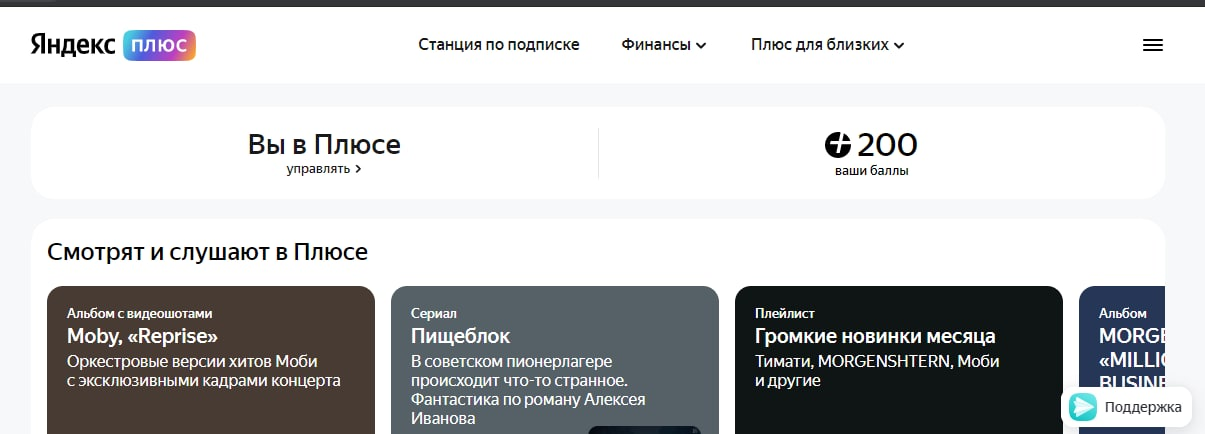The width and height of the screenshot is (1205, 434).
Task: Open the Moby «Reprise» album card
Action: coord(211,360)
